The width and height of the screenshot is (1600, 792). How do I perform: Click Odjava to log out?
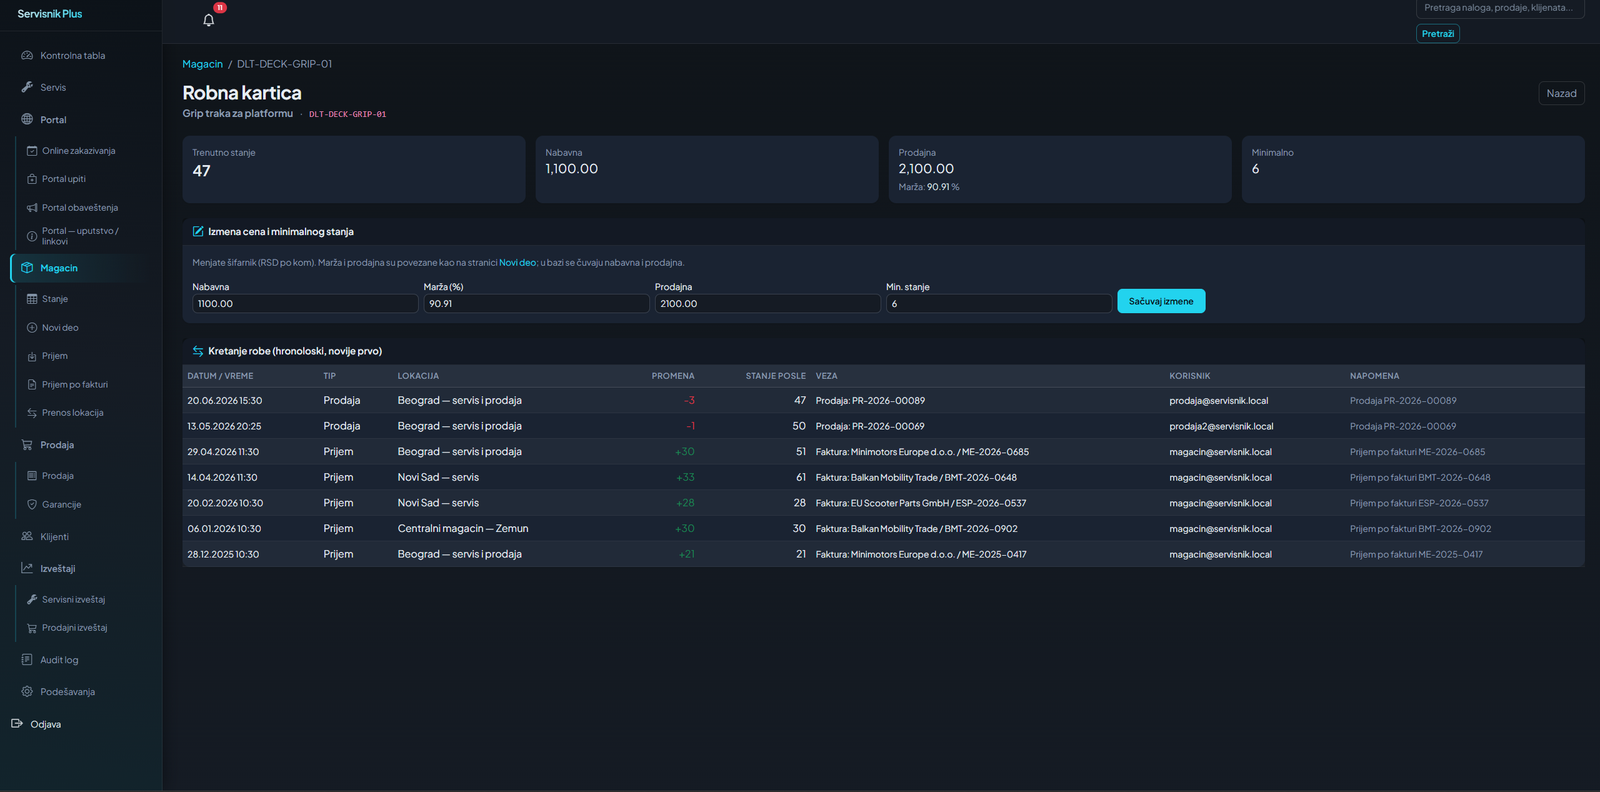point(45,724)
